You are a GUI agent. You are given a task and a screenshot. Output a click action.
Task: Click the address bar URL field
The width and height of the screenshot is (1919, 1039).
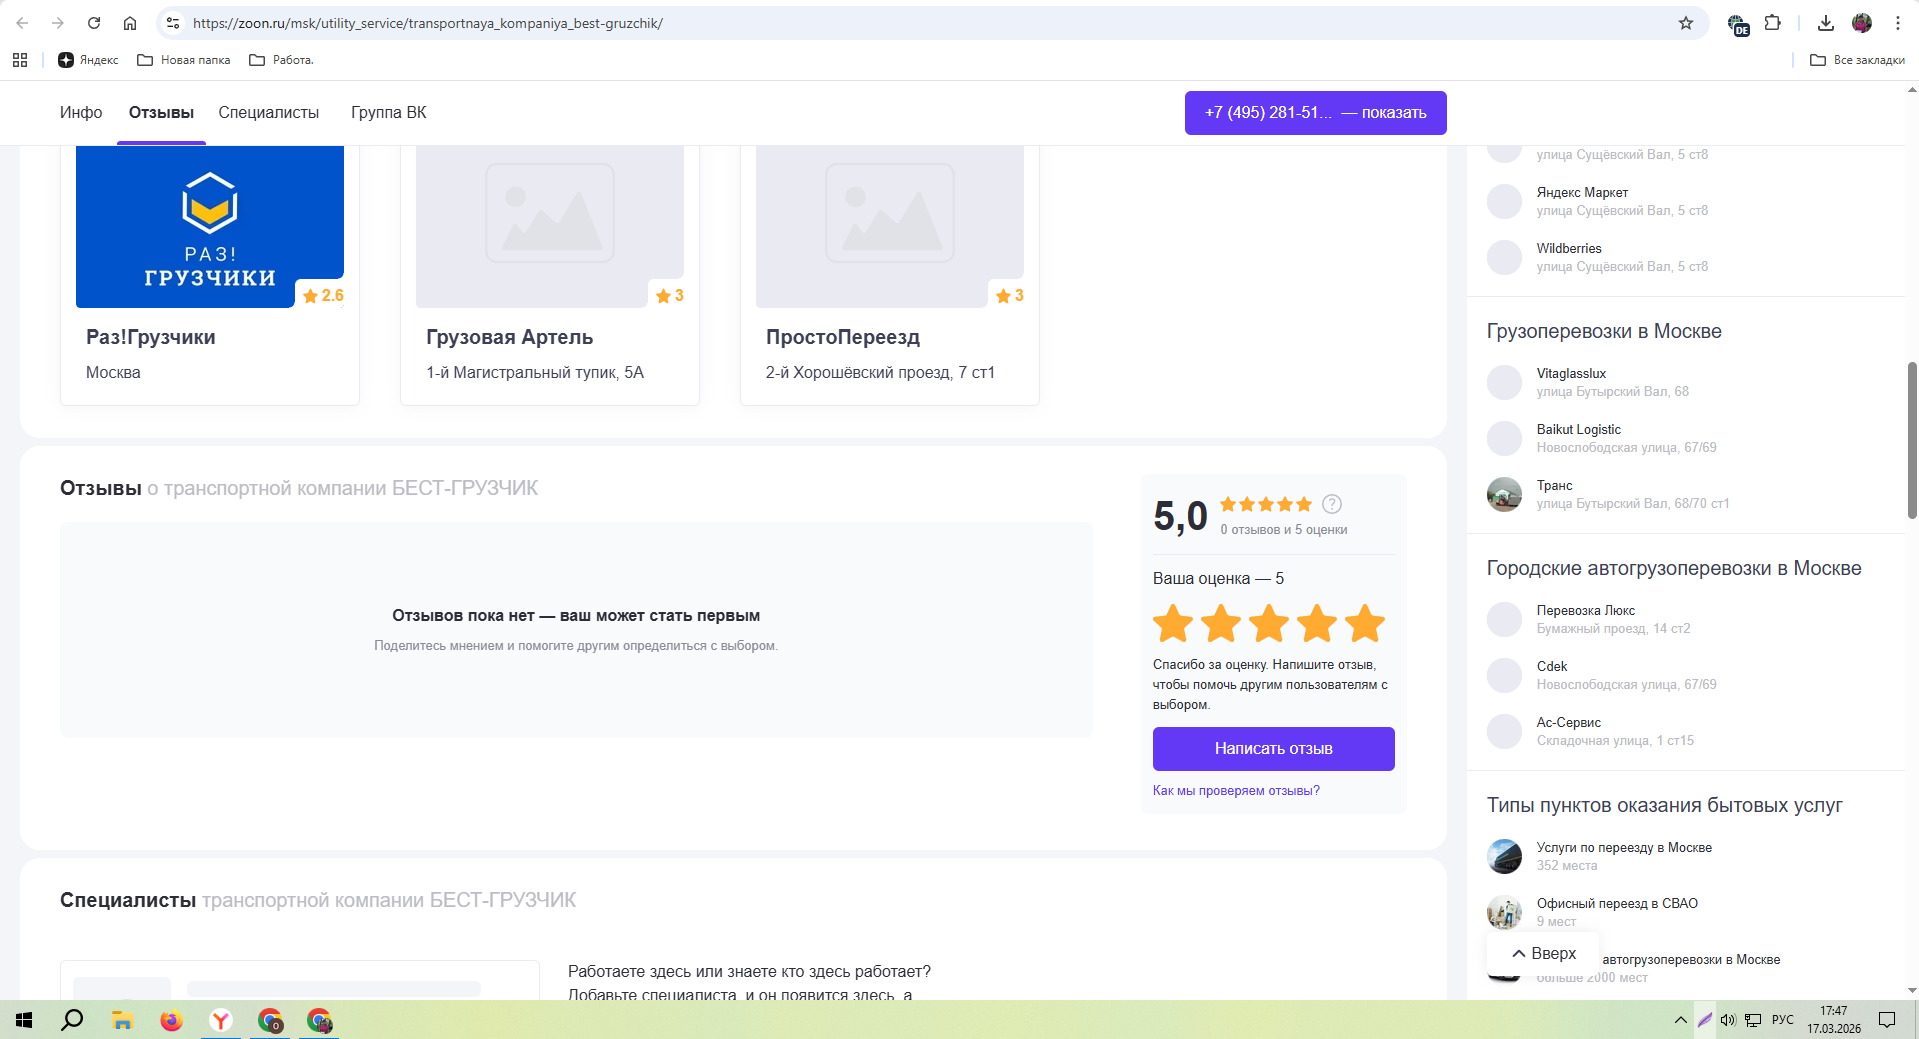(x=930, y=23)
